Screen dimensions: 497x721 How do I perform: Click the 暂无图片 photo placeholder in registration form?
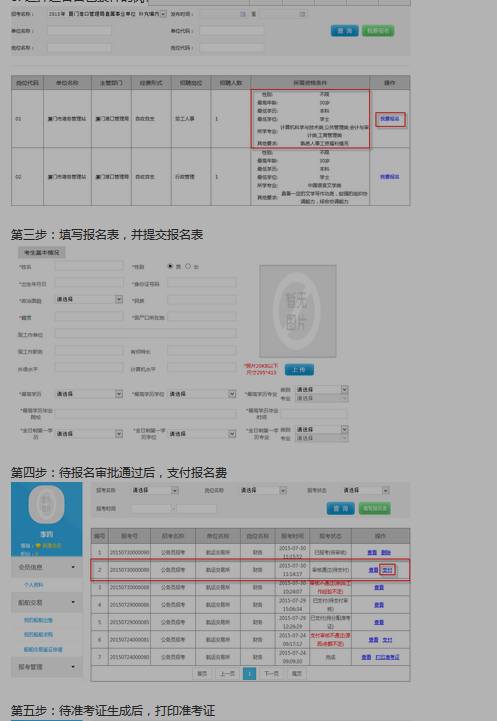pos(298,311)
